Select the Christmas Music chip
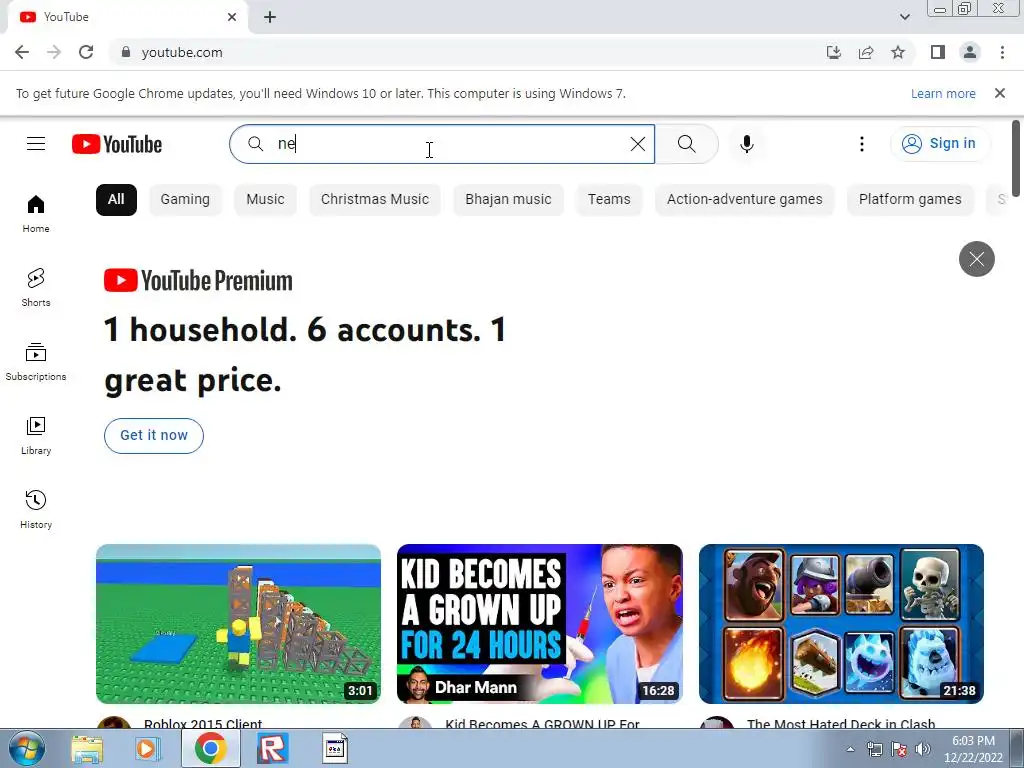The height and width of the screenshot is (768, 1024). (x=375, y=200)
